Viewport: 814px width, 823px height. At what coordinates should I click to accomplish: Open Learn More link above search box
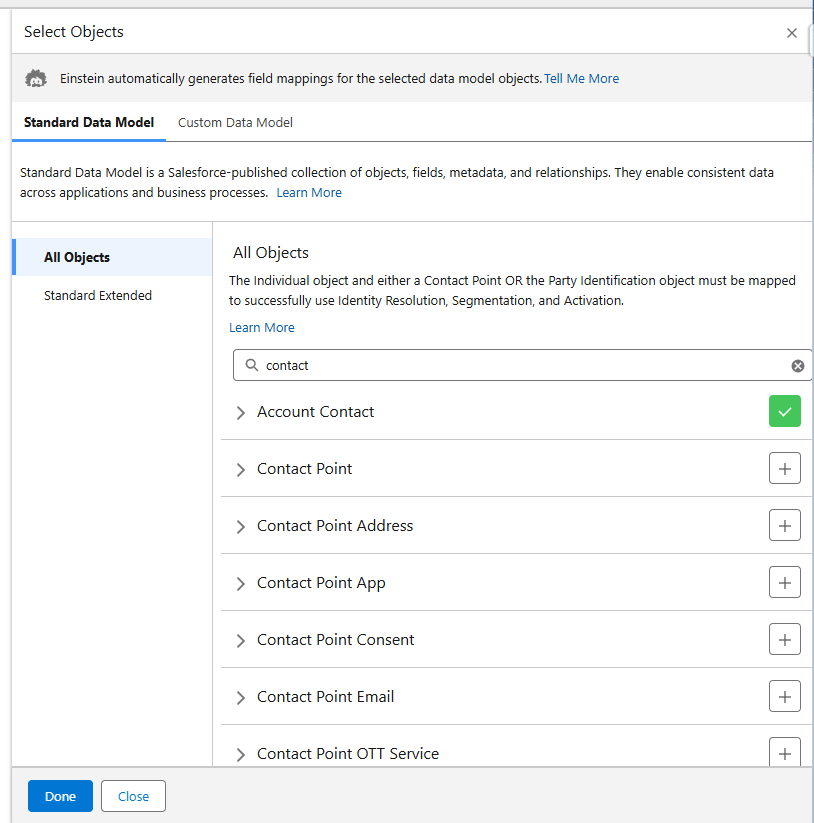[x=262, y=328]
